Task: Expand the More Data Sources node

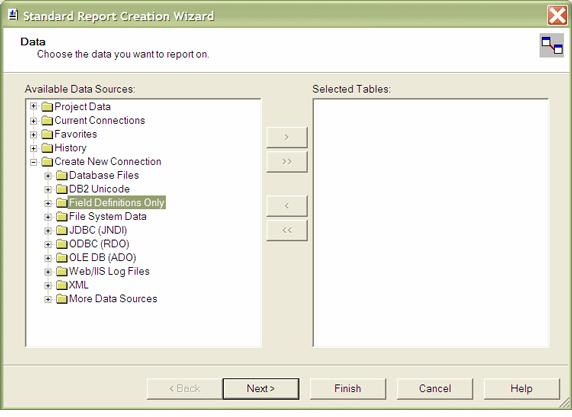Action: click(x=48, y=300)
